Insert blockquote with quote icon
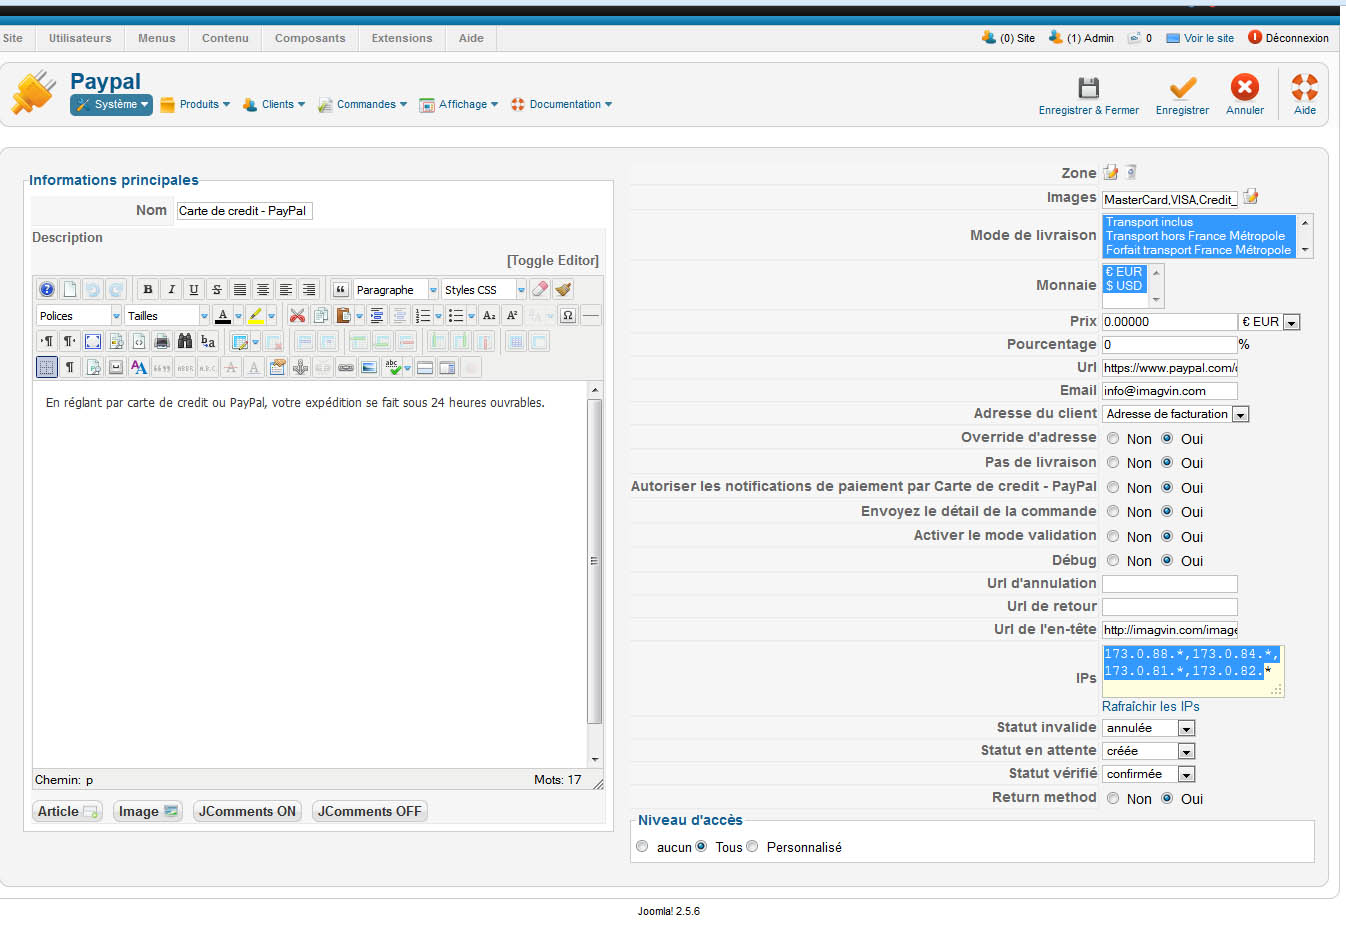This screenshot has height=930, width=1346. pos(340,289)
